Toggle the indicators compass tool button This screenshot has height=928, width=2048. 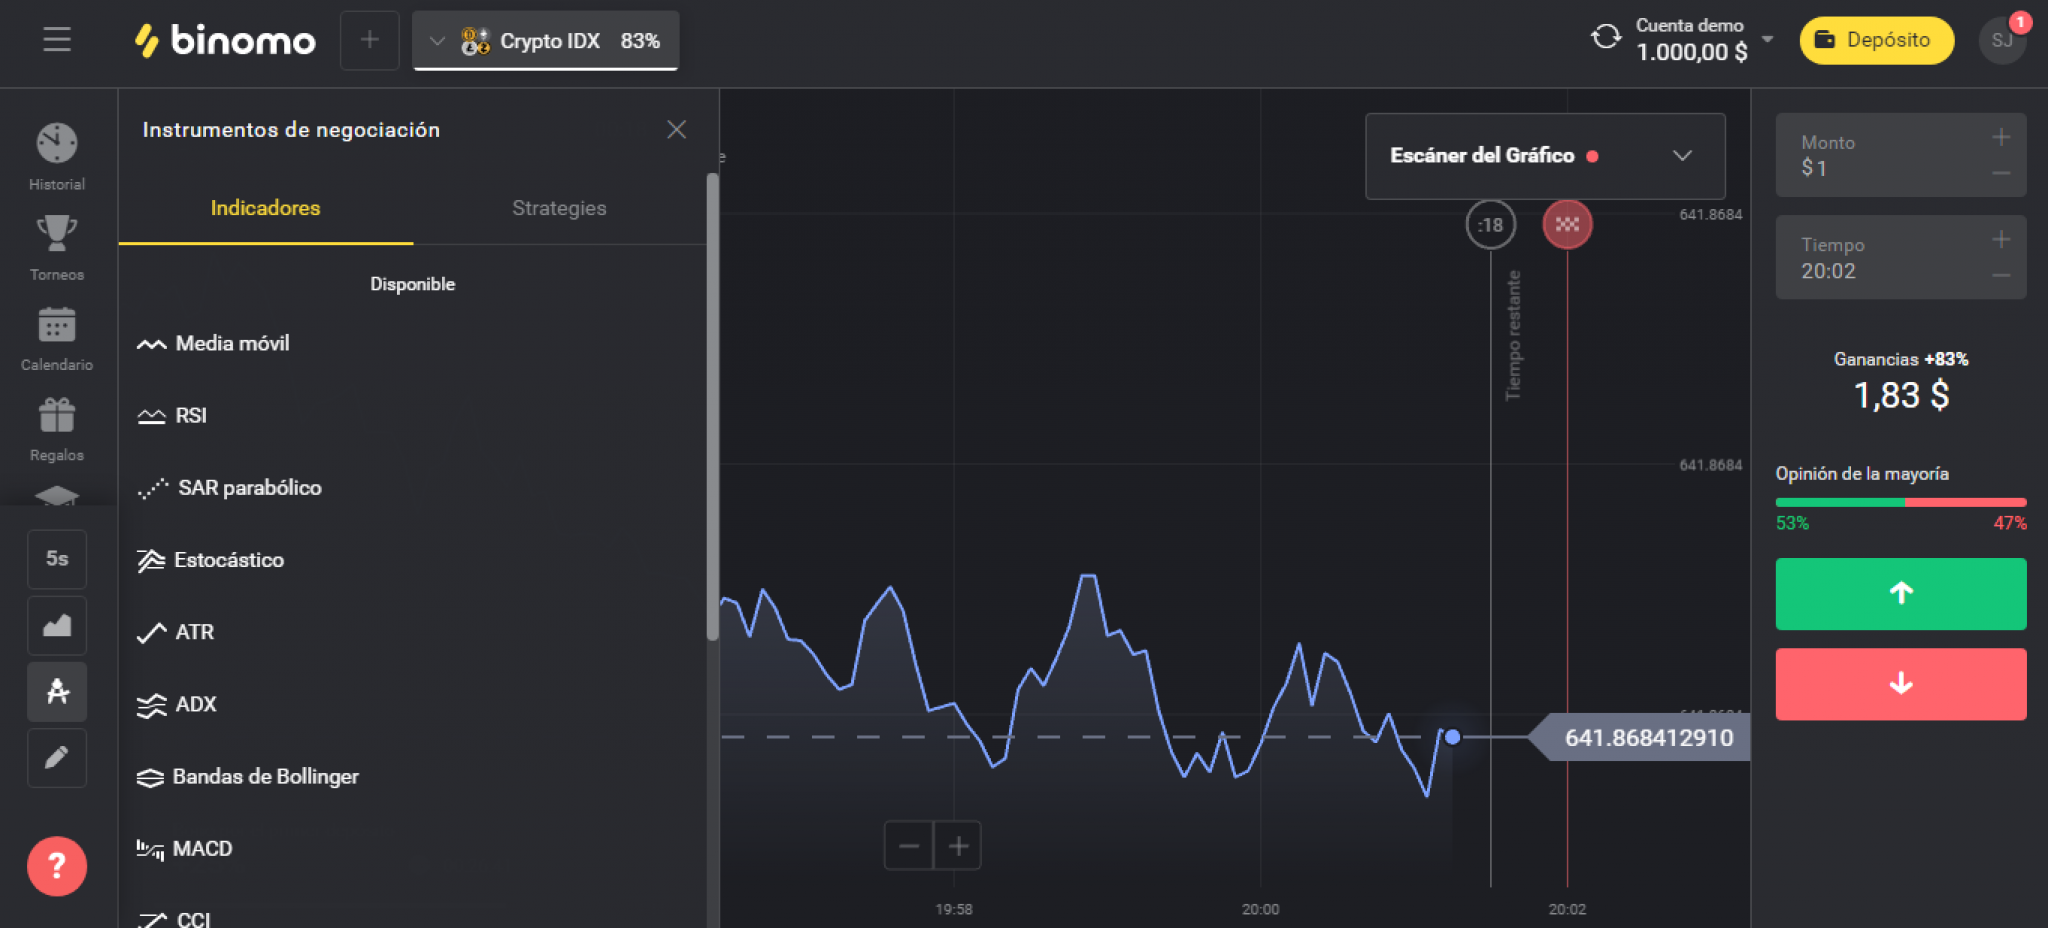[x=57, y=692]
